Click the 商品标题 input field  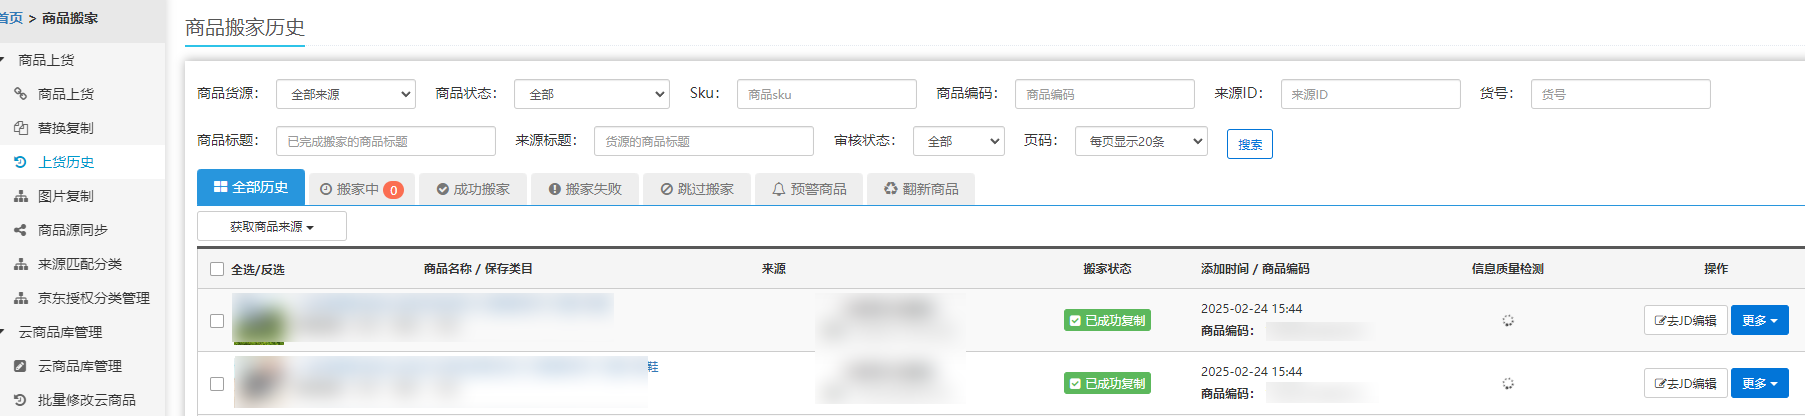point(386,141)
